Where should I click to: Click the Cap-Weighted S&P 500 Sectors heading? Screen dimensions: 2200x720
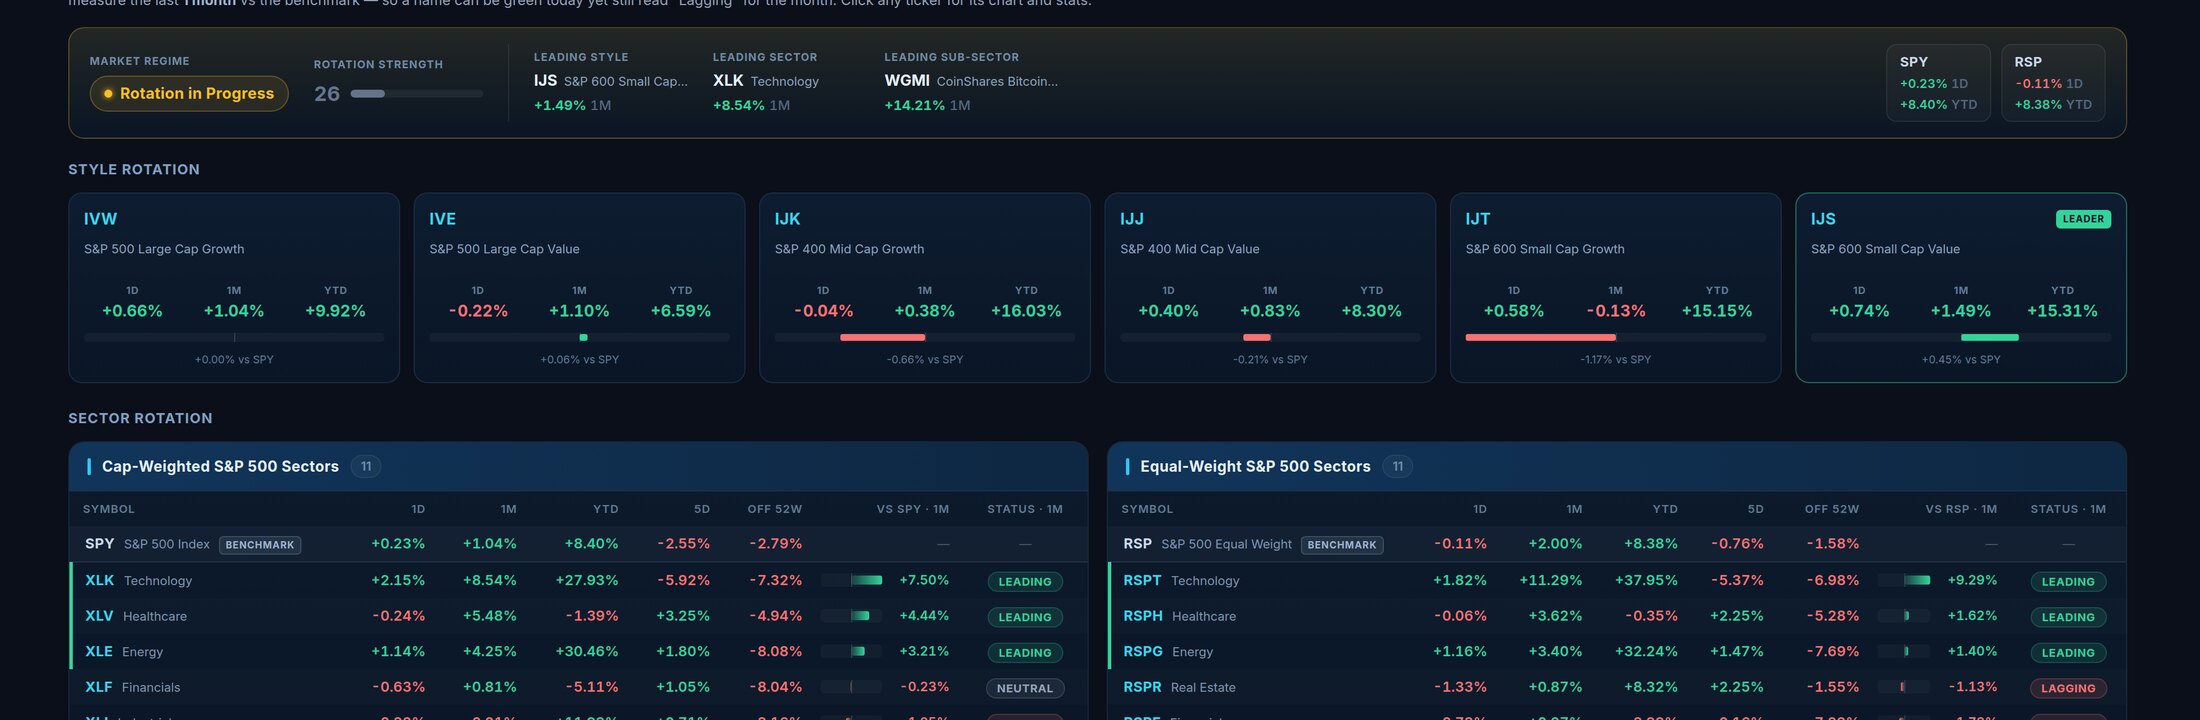click(x=220, y=467)
